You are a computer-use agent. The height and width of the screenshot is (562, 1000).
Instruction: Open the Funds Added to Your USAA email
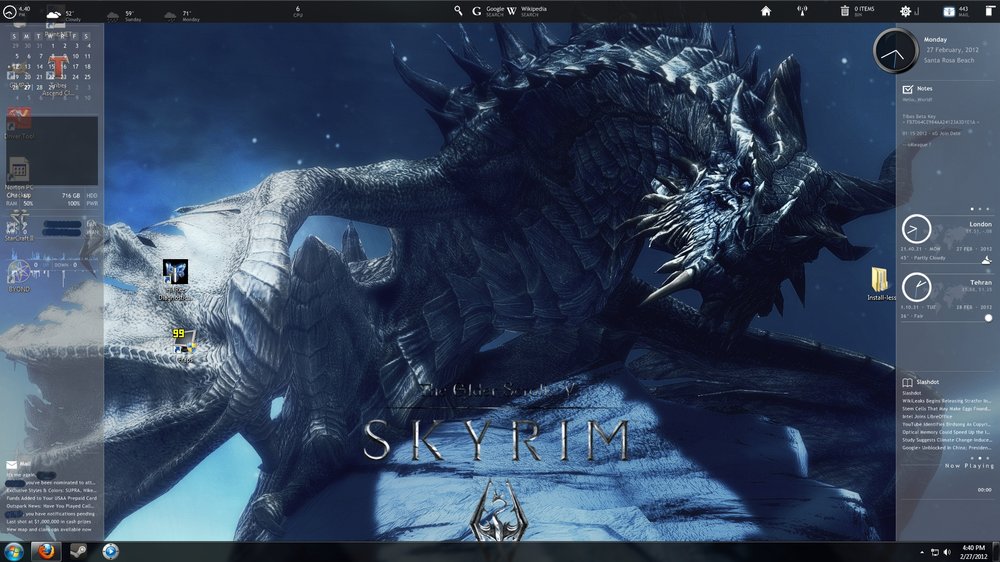51,498
